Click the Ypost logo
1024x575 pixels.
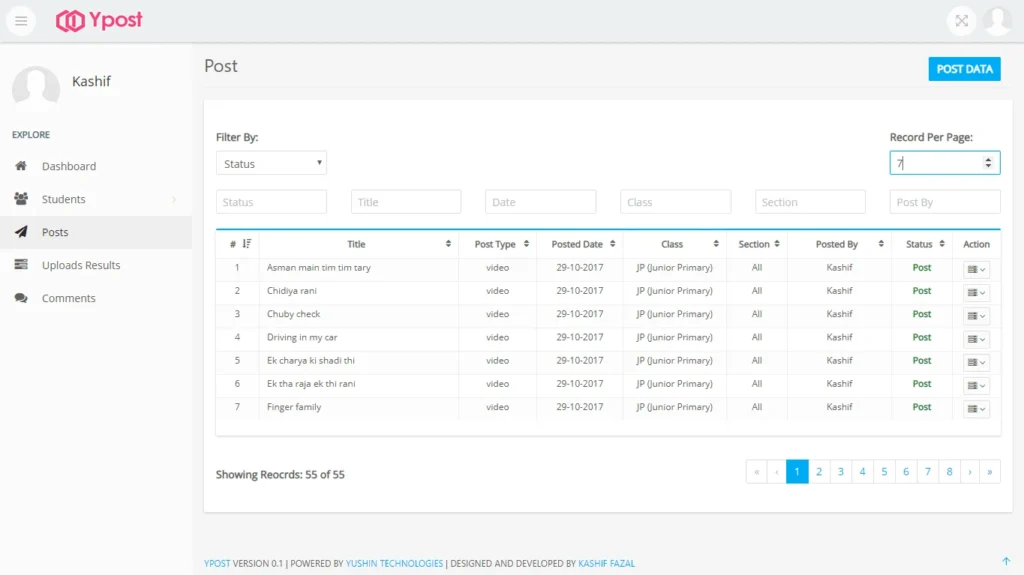99,20
